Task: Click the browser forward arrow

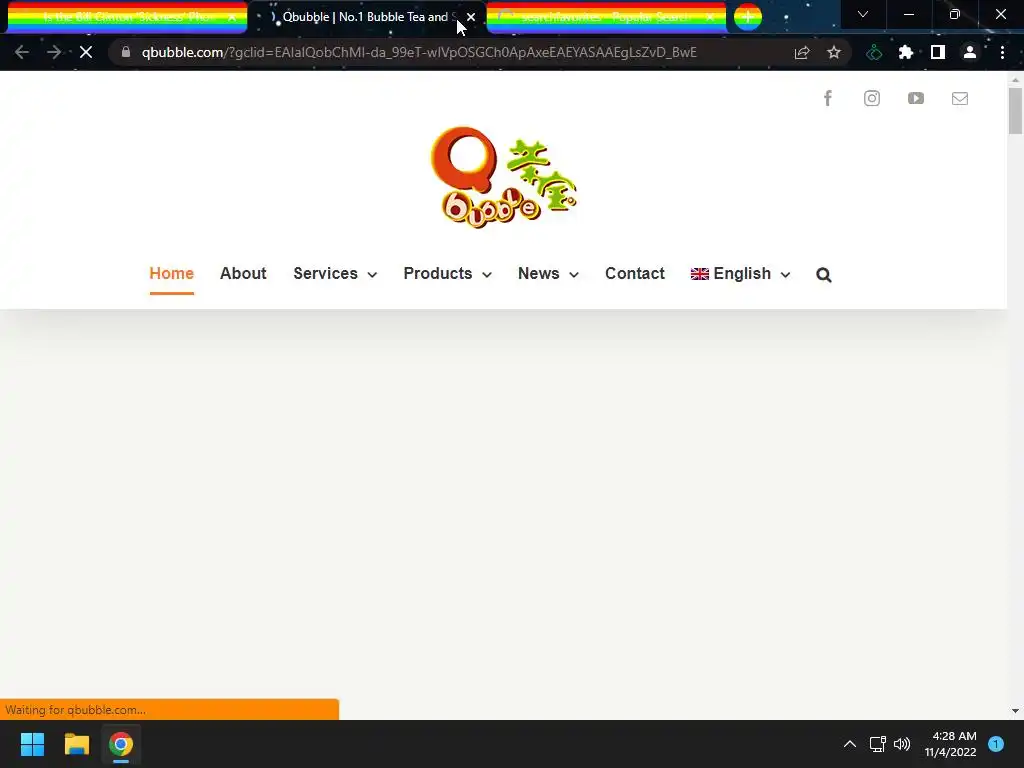Action: [x=54, y=52]
